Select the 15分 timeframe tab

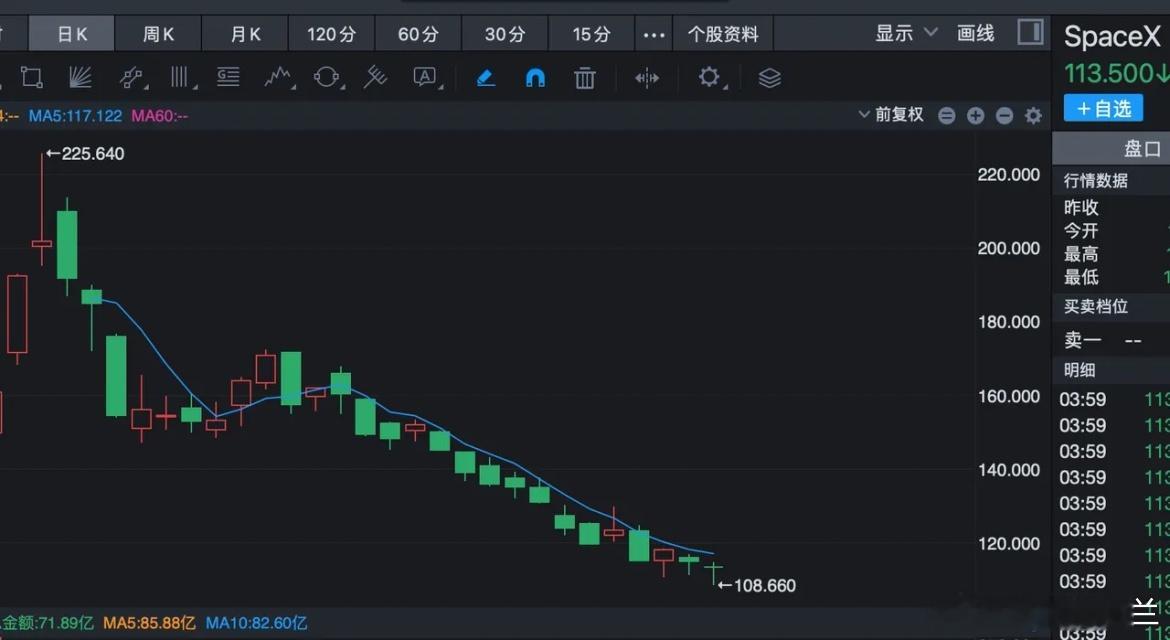click(592, 34)
